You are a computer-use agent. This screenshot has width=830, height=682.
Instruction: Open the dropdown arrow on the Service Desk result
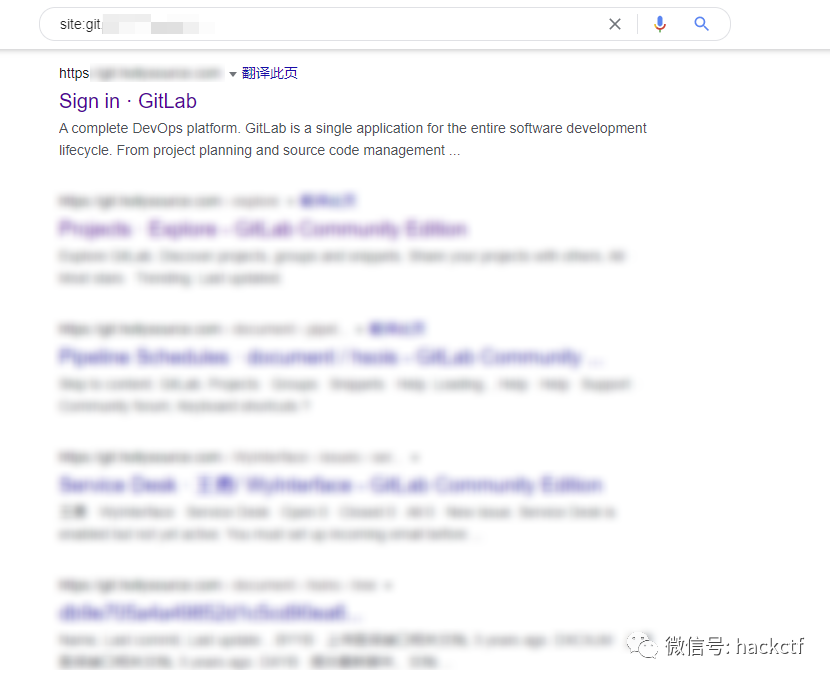[415, 457]
